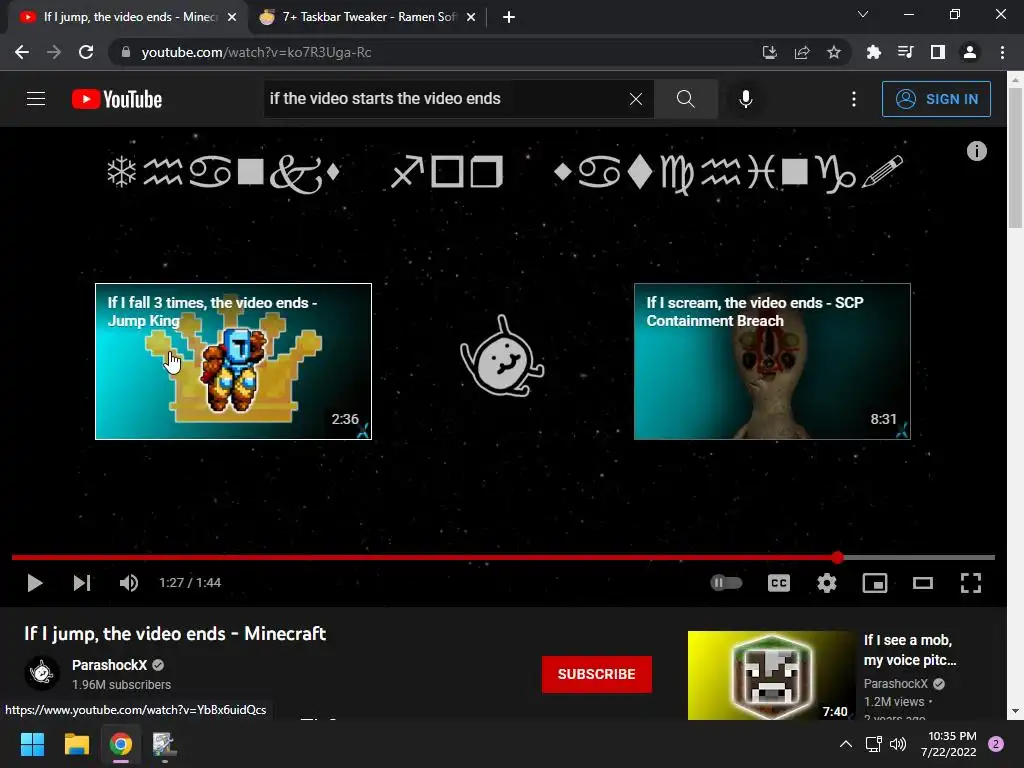Open Windows Start menu

[x=32, y=744]
